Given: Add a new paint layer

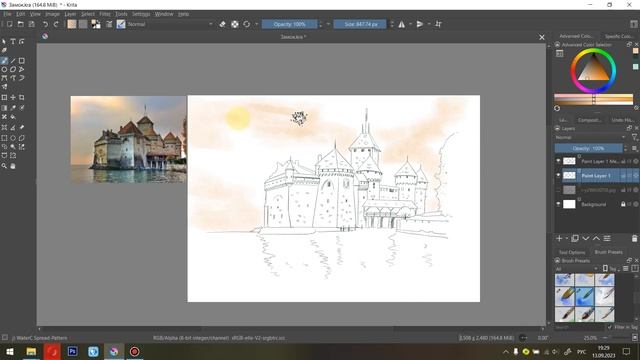Looking at the screenshot, I should tap(559, 238).
